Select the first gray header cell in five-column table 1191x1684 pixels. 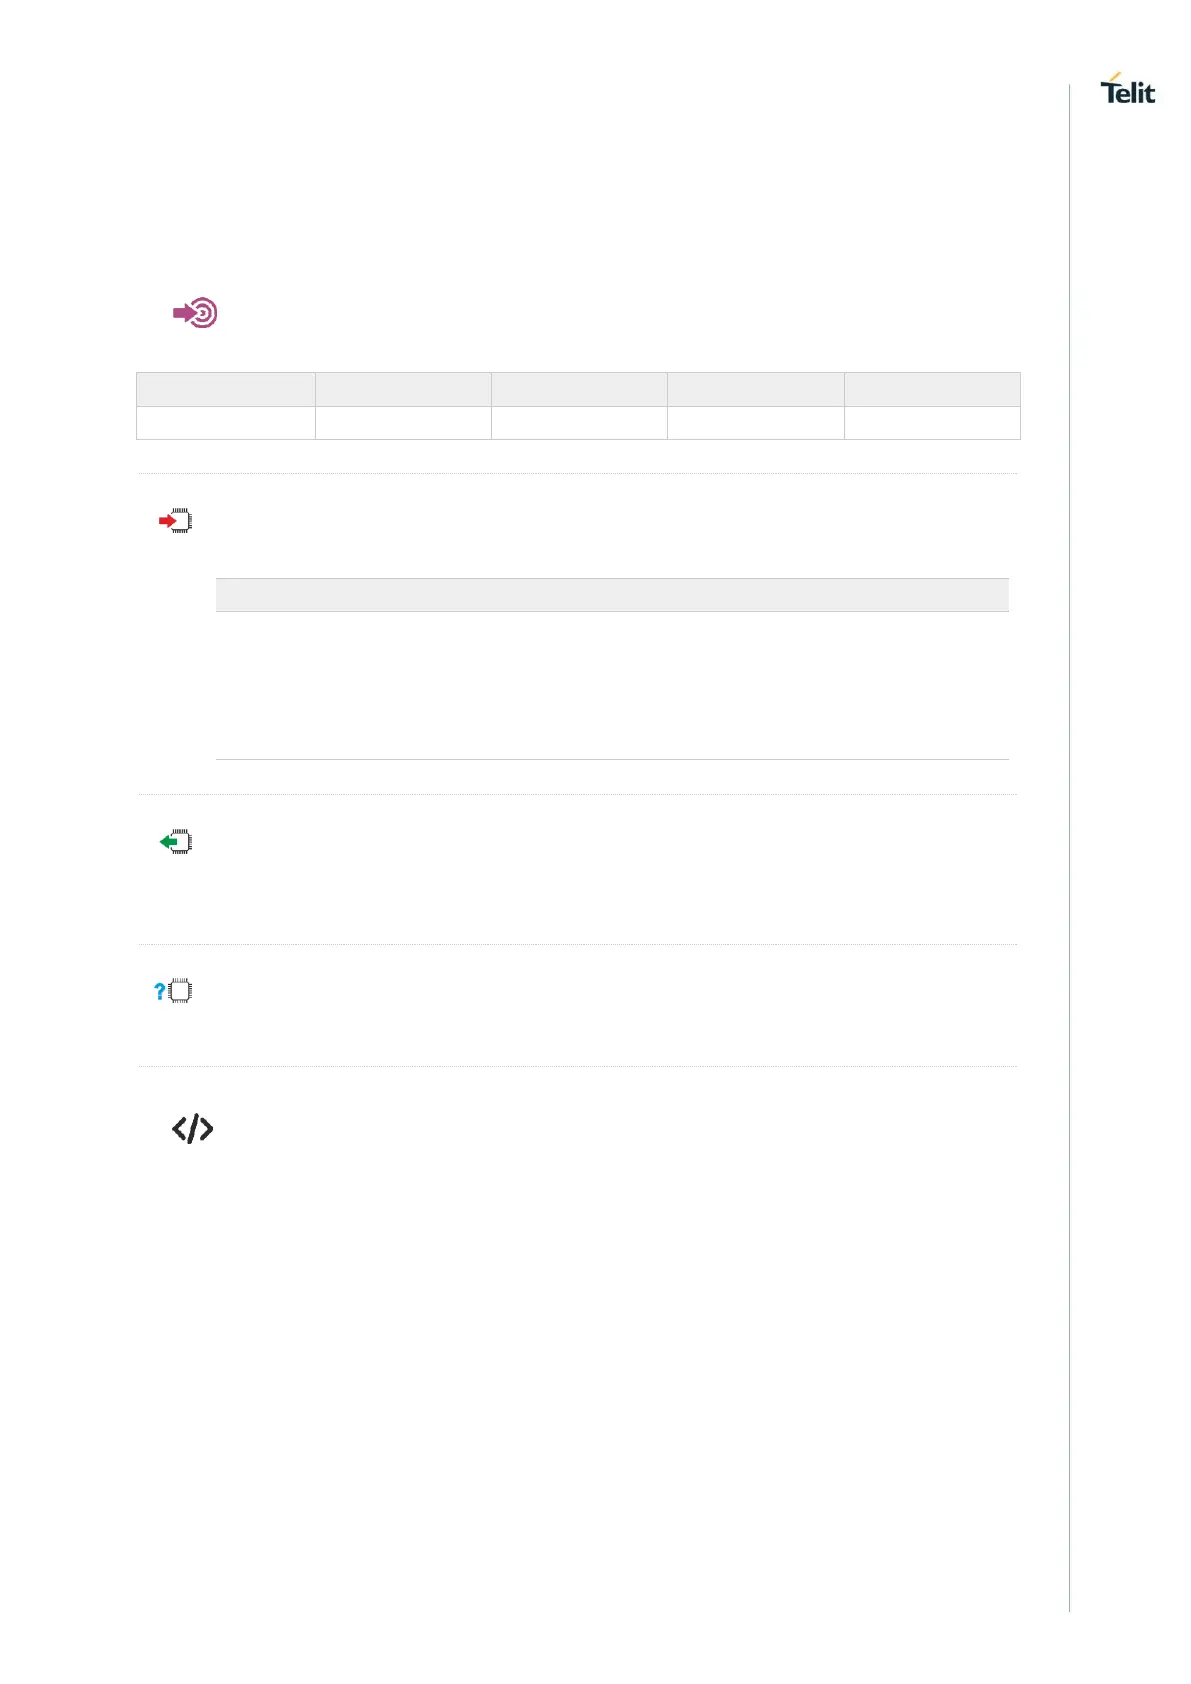point(226,389)
